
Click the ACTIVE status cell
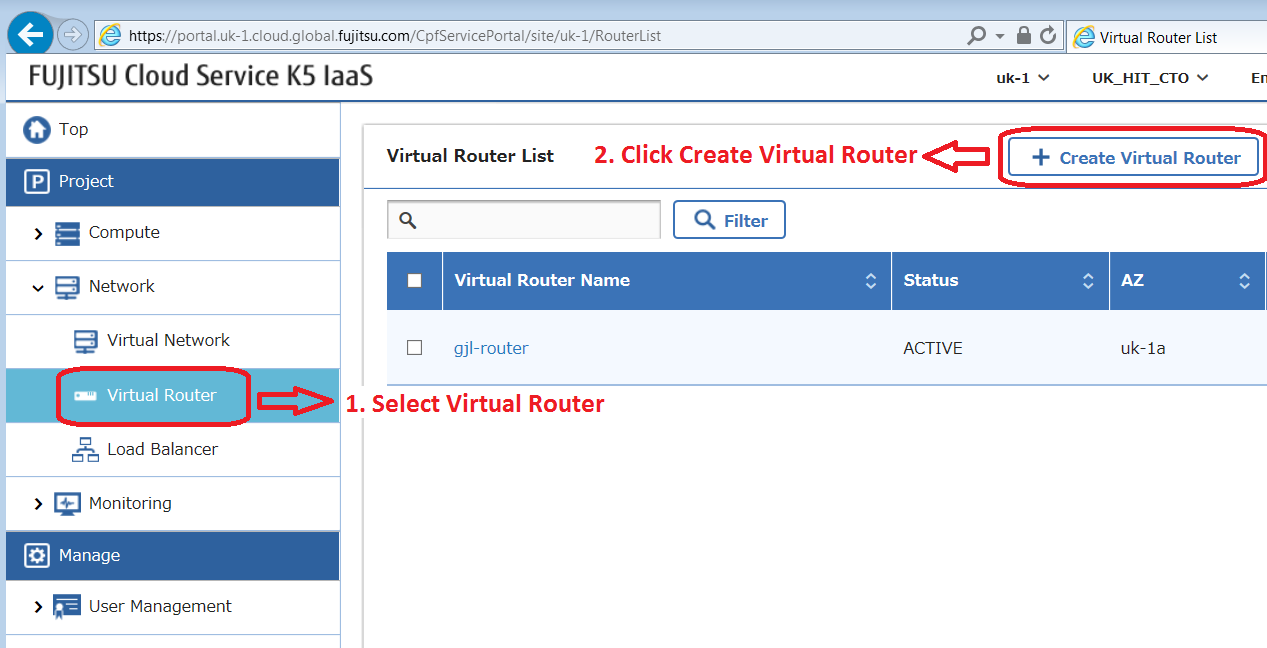pos(933,348)
